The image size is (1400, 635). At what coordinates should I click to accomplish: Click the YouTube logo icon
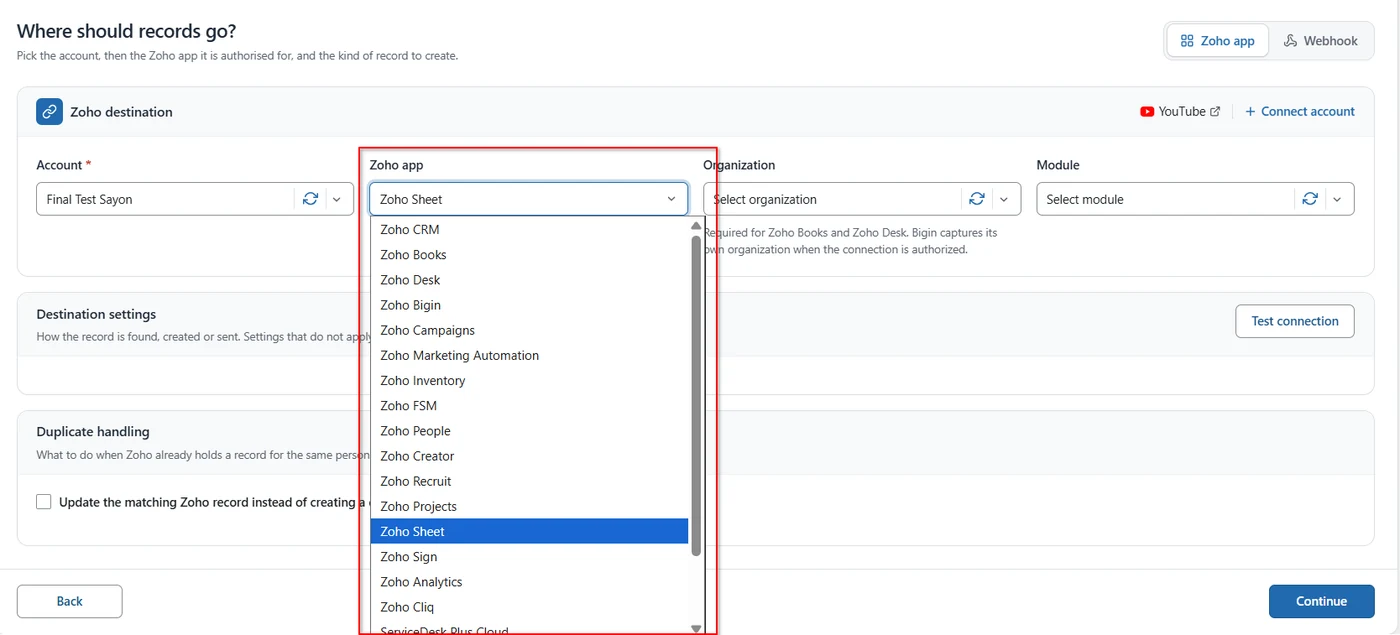coord(1147,112)
